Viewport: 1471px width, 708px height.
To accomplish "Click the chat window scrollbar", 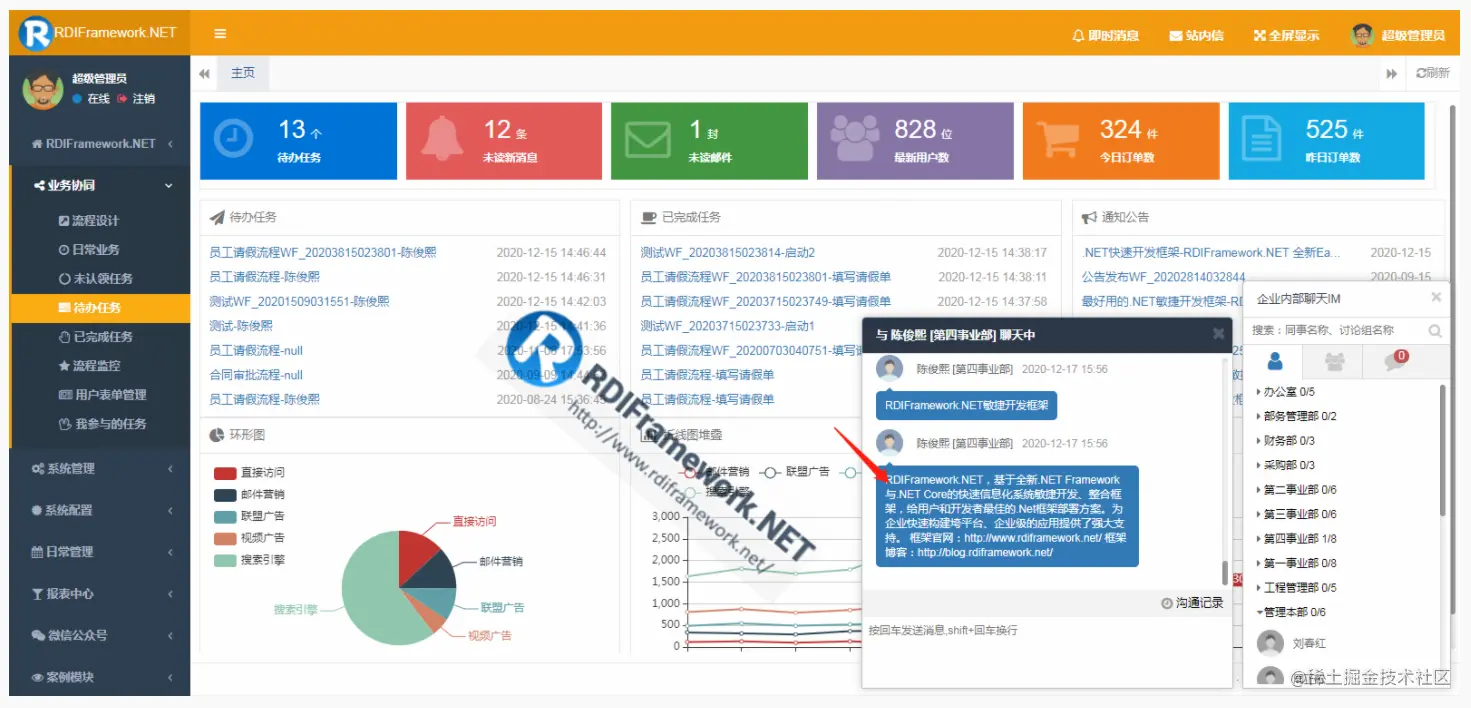I will (1225, 572).
